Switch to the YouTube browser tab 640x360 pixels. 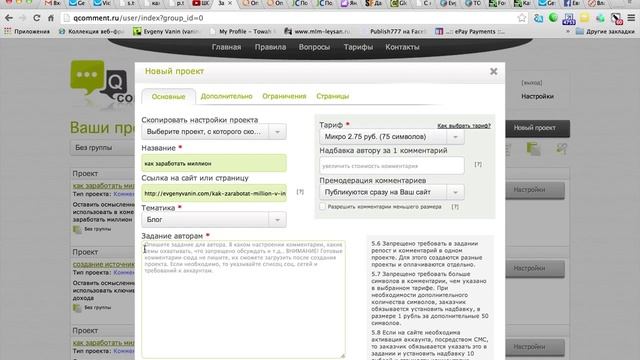point(200,3)
